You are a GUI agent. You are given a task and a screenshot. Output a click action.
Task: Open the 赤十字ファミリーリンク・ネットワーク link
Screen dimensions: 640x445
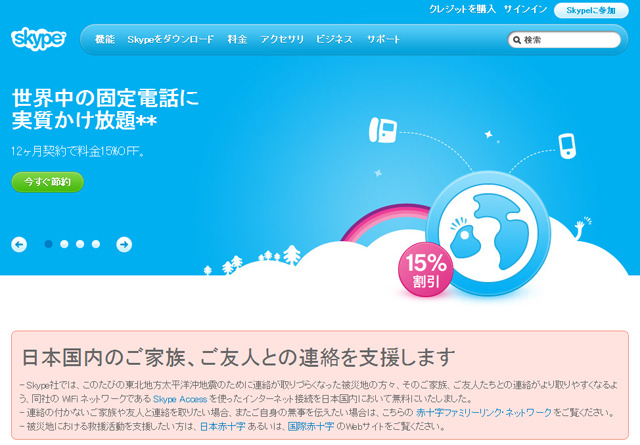pyautogui.click(x=484, y=413)
